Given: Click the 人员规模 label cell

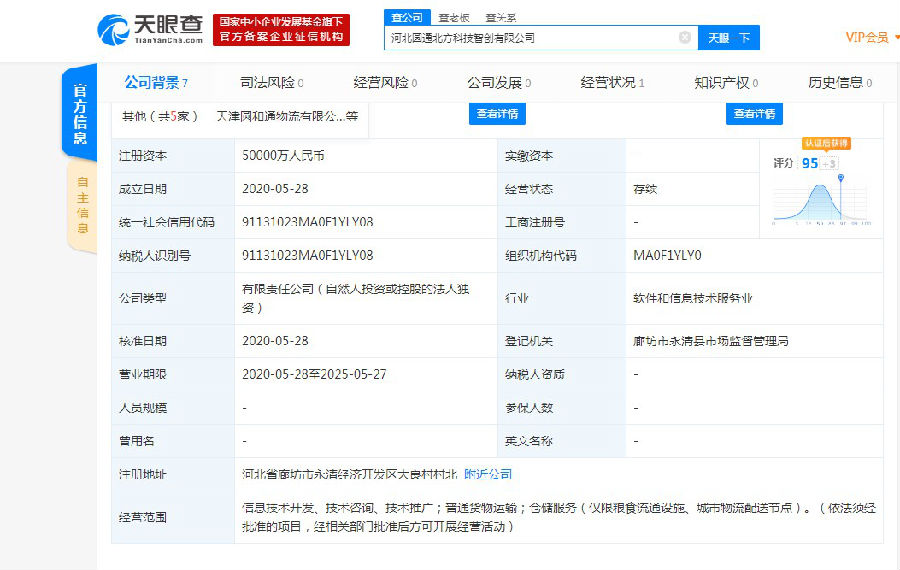Looking at the screenshot, I should (173, 408).
